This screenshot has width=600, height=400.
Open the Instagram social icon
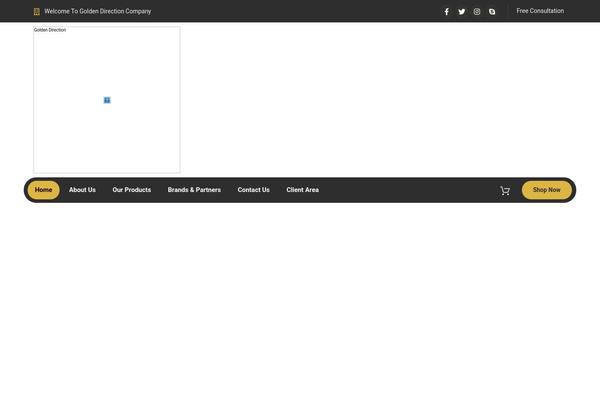[x=477, y=11]
